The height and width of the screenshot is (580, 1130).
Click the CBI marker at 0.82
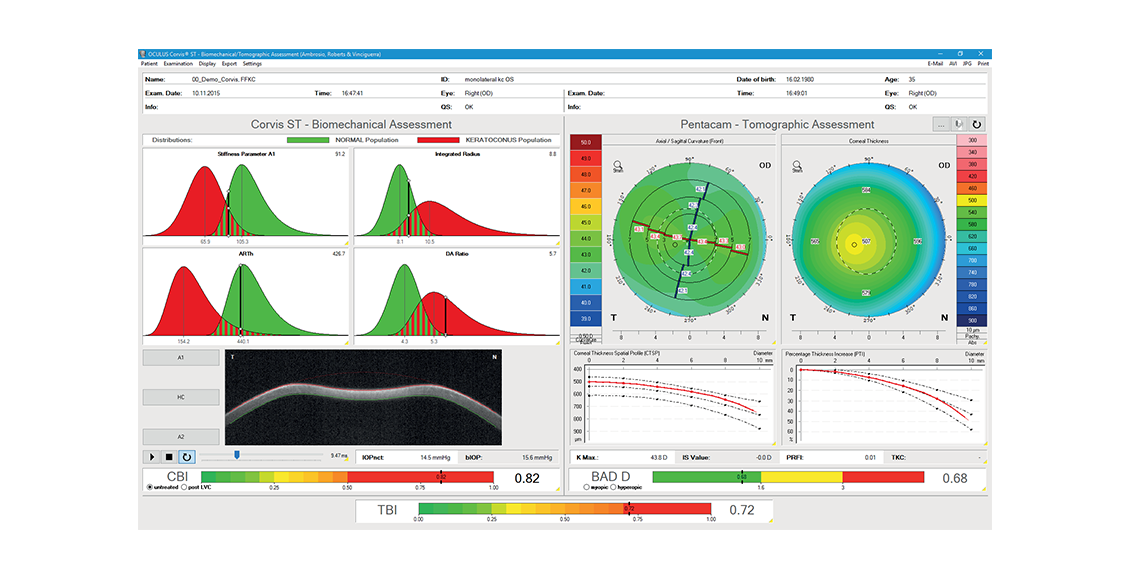pos(441,477)
